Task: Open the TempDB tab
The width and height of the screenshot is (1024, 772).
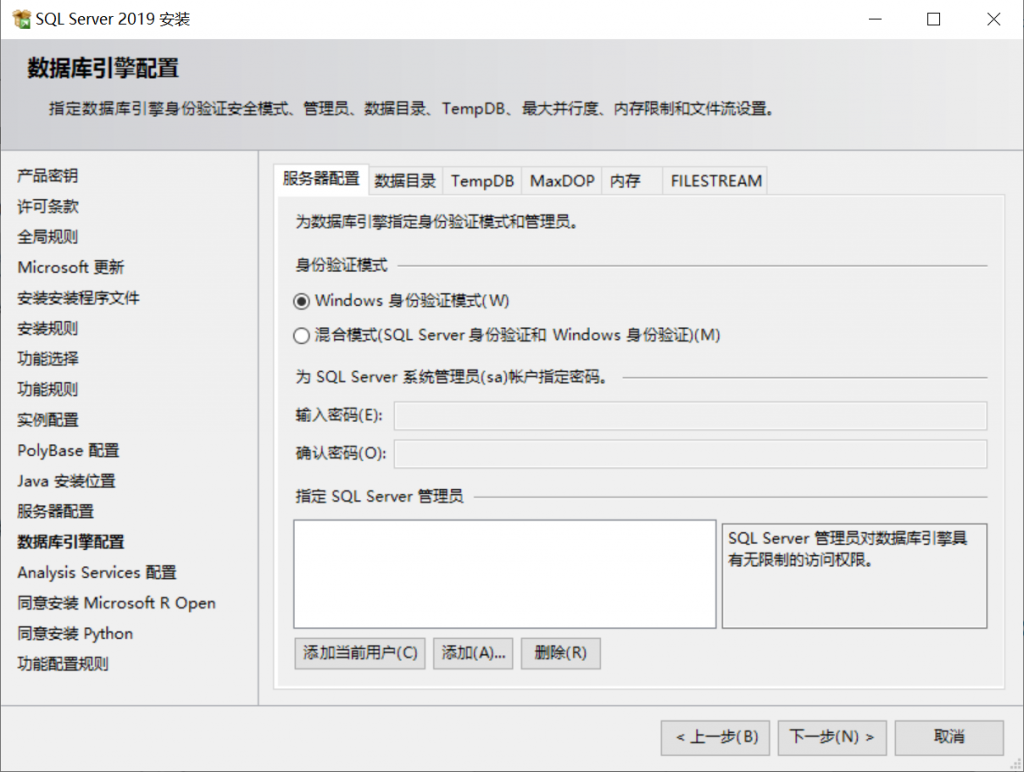Action: click(482, 181)
